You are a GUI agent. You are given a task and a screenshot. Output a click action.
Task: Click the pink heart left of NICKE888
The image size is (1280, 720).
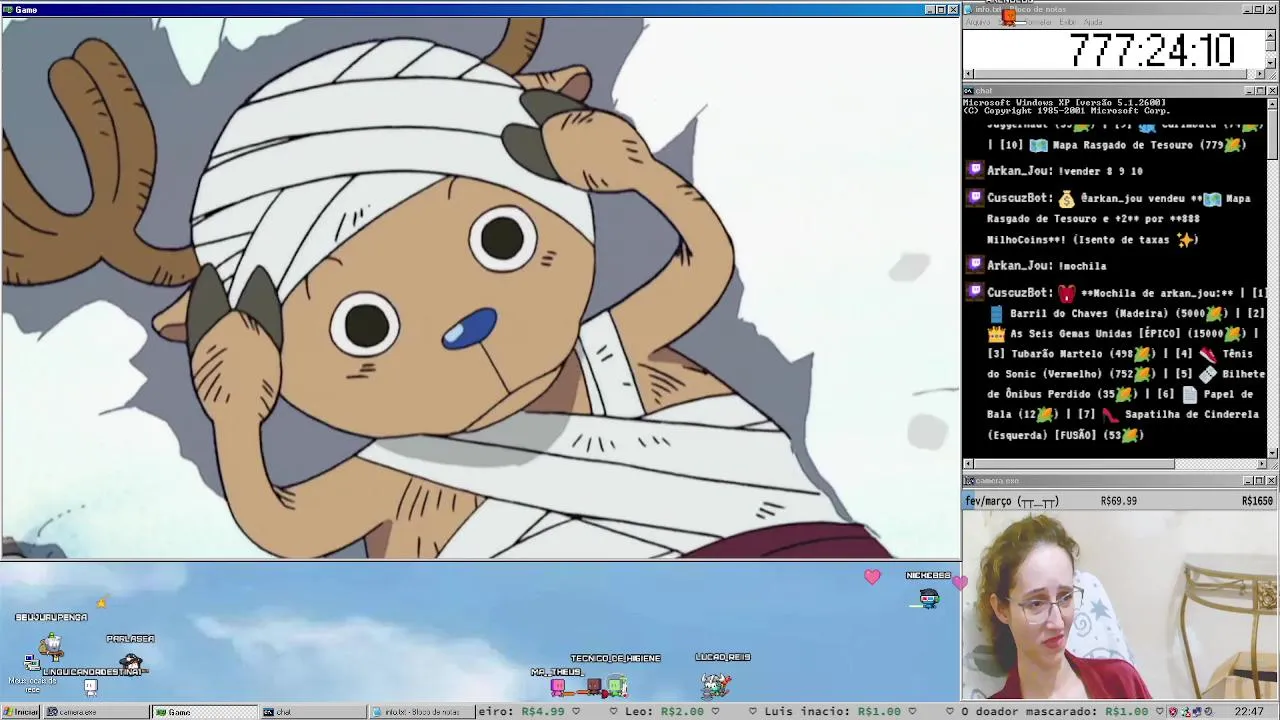[872, 577]
